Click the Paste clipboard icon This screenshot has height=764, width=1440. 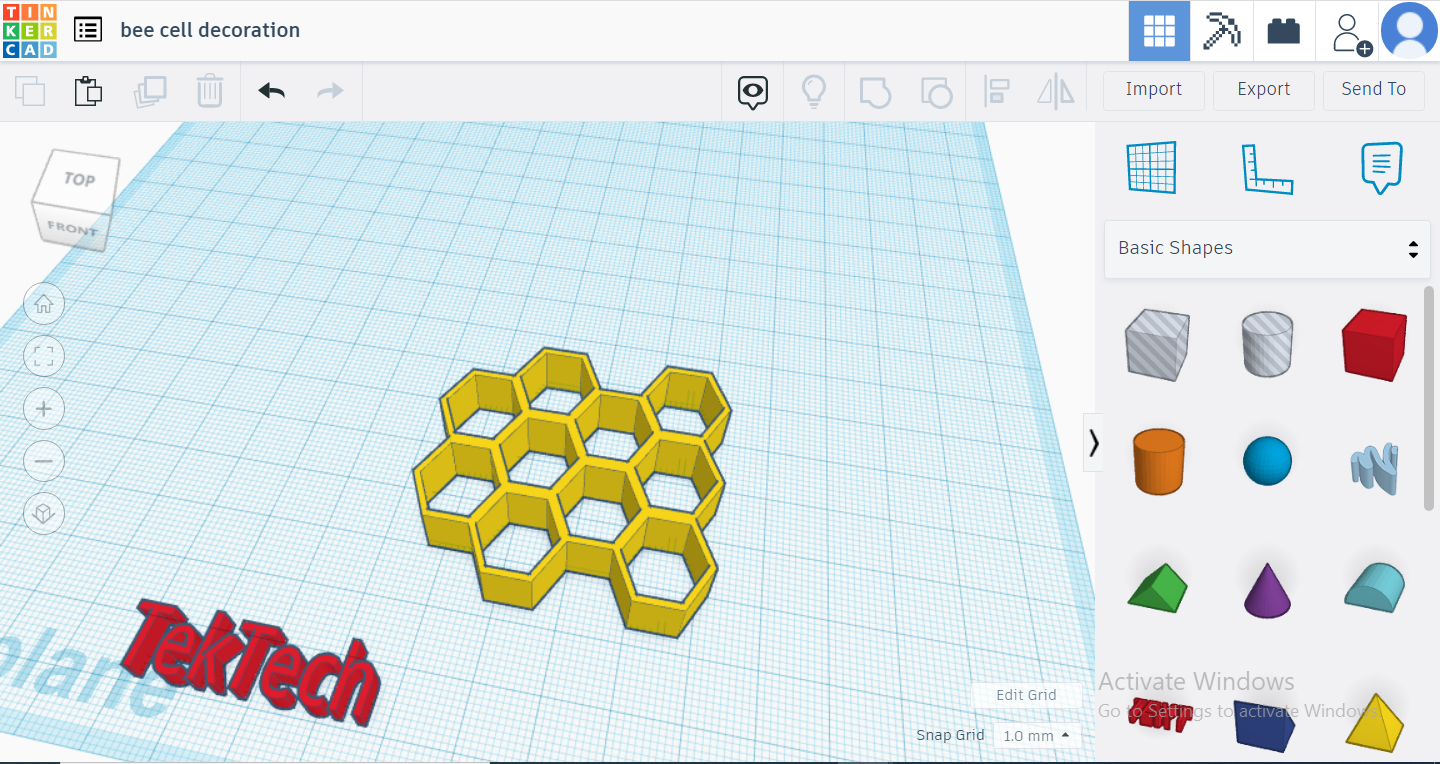tap(89, 91)
